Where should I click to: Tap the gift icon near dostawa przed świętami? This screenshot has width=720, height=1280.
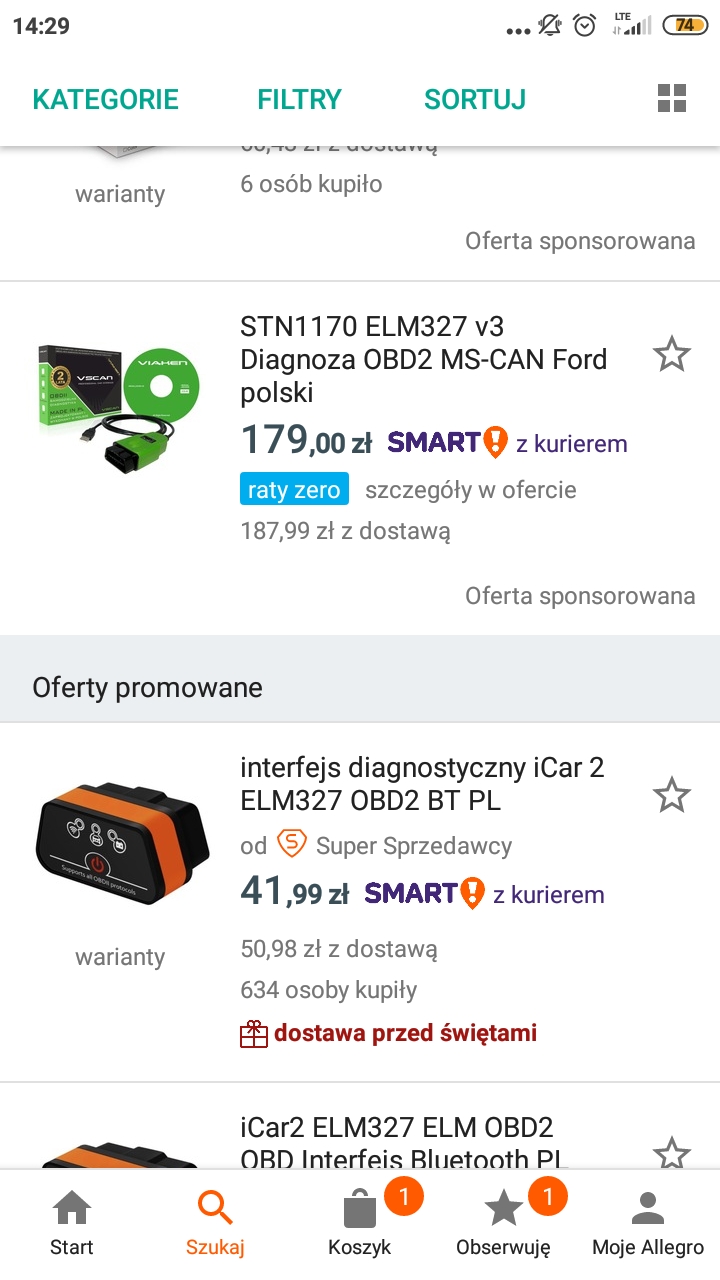(254, 1033)
